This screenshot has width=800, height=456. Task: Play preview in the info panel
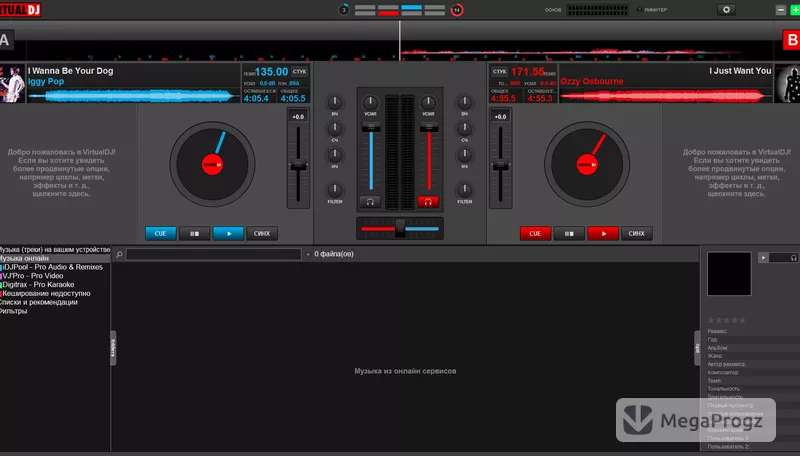763,258
